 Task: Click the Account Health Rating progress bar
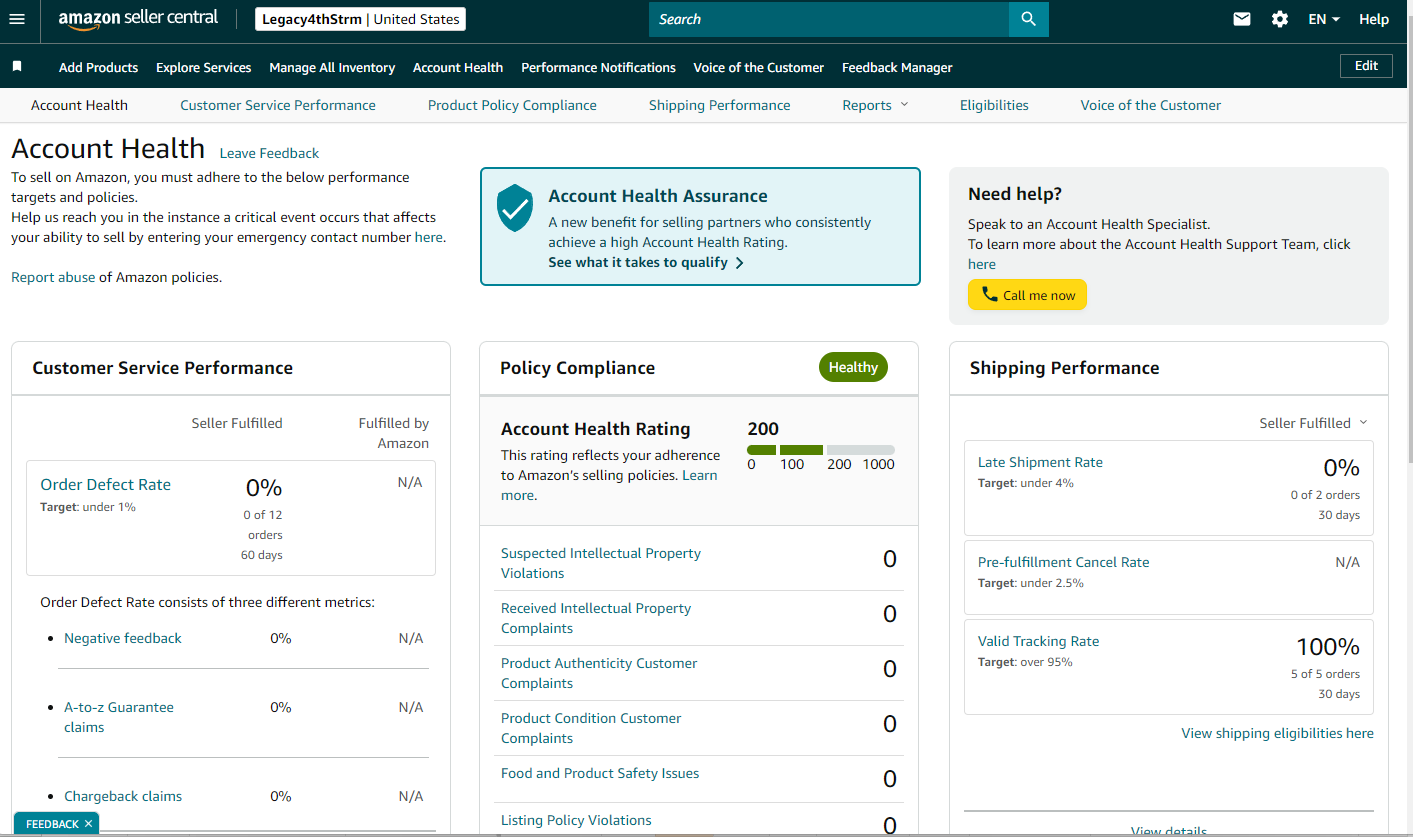click(x=821, y=450)
